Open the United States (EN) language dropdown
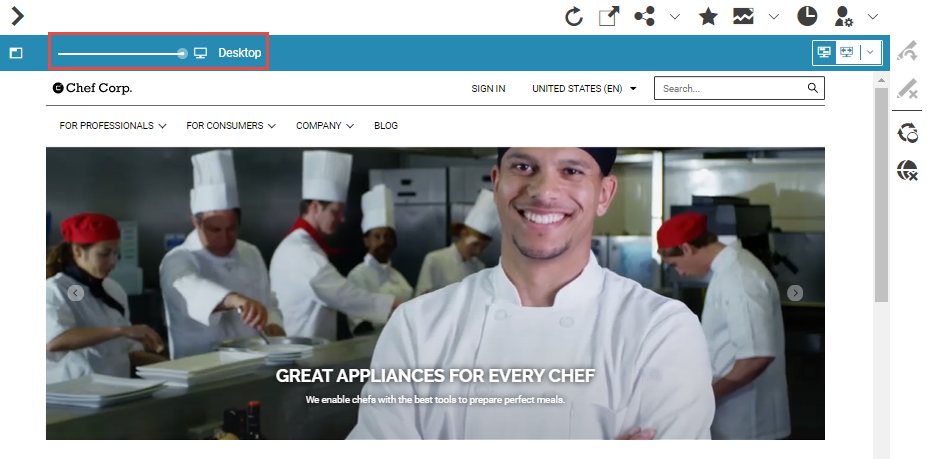The image size is (927, 459). click(x=584, y=89)
